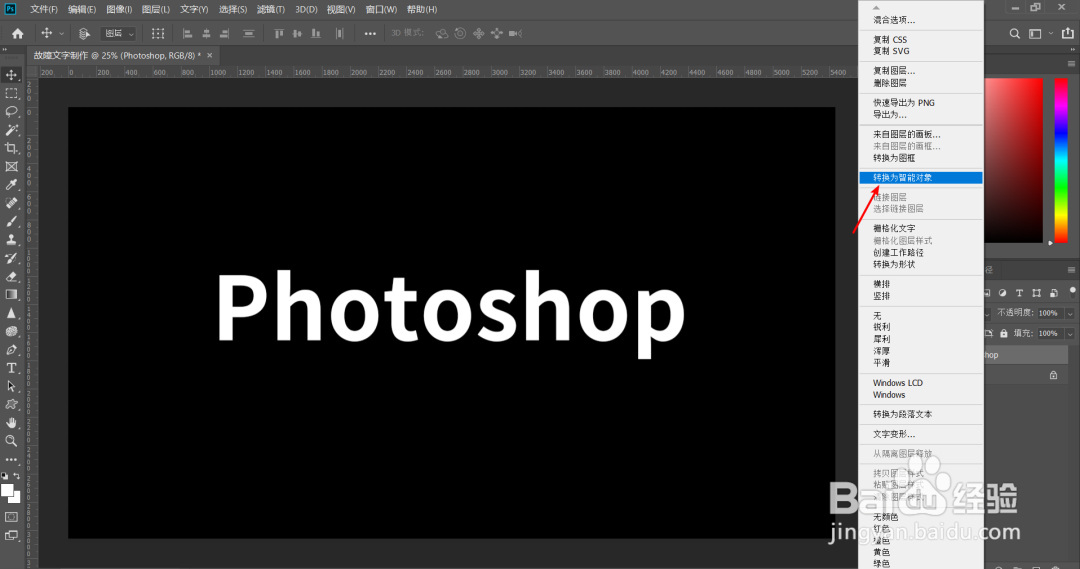Open the 滤镜(T) menu
The height and width of the screenshot is (569, 1080).
271,10
